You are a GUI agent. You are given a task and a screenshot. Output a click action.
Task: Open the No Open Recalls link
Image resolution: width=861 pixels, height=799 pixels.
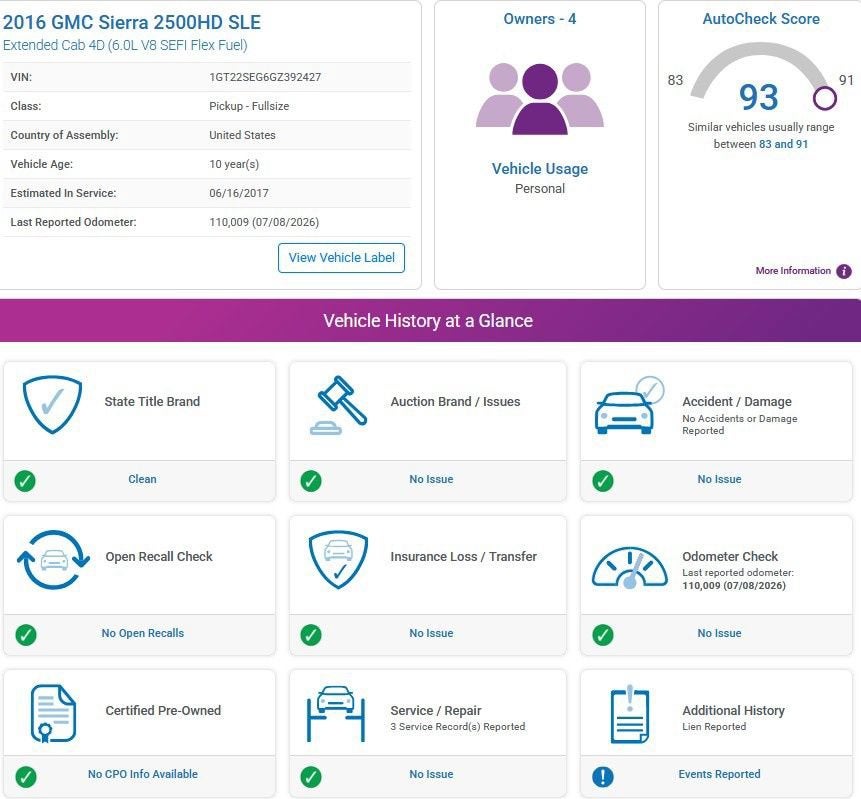pyautogui.click(x=143, y=633)
